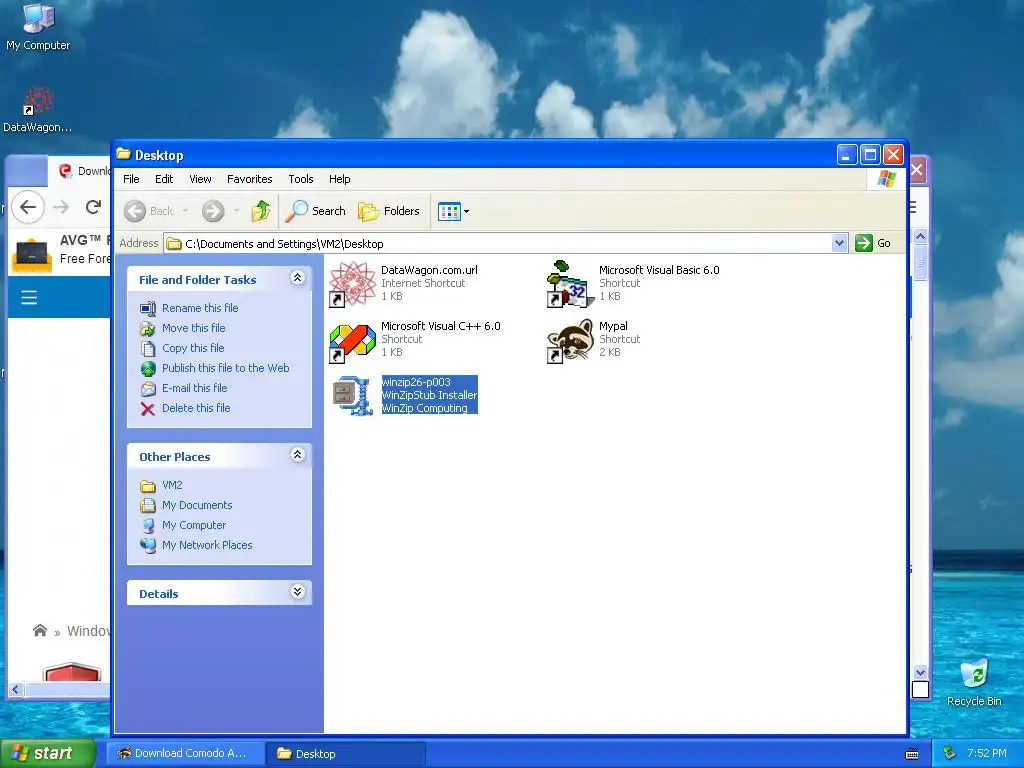This screenshot has height=768, width=1024.
Task: Open the Forward history dropdown arrow
Action: pos(236,211)
